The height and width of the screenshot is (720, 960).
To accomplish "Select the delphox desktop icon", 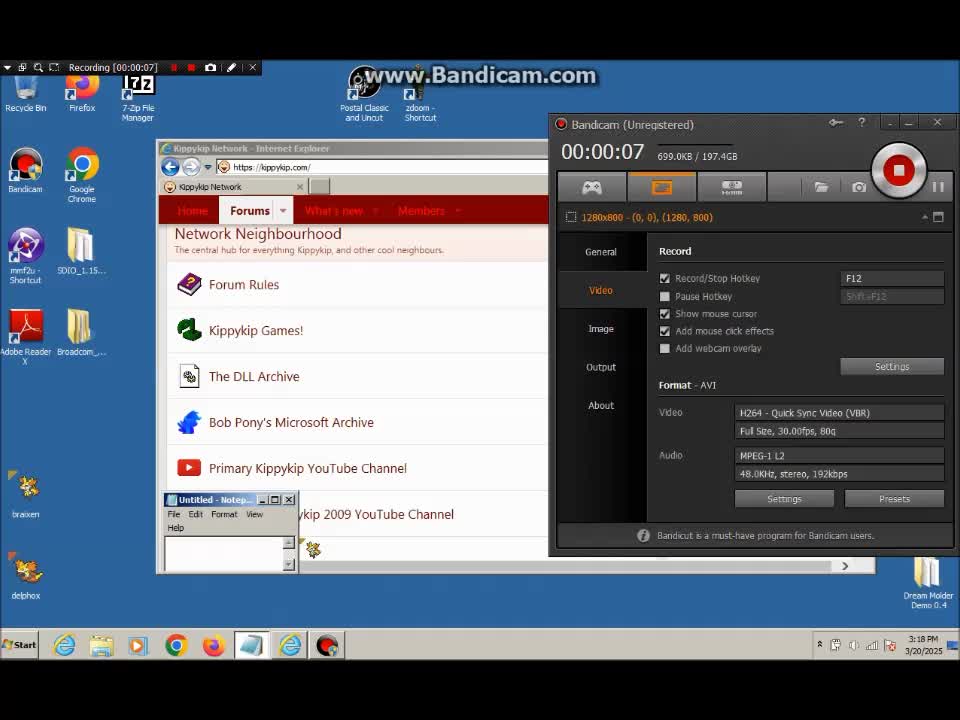I will (x=26, y=576).
